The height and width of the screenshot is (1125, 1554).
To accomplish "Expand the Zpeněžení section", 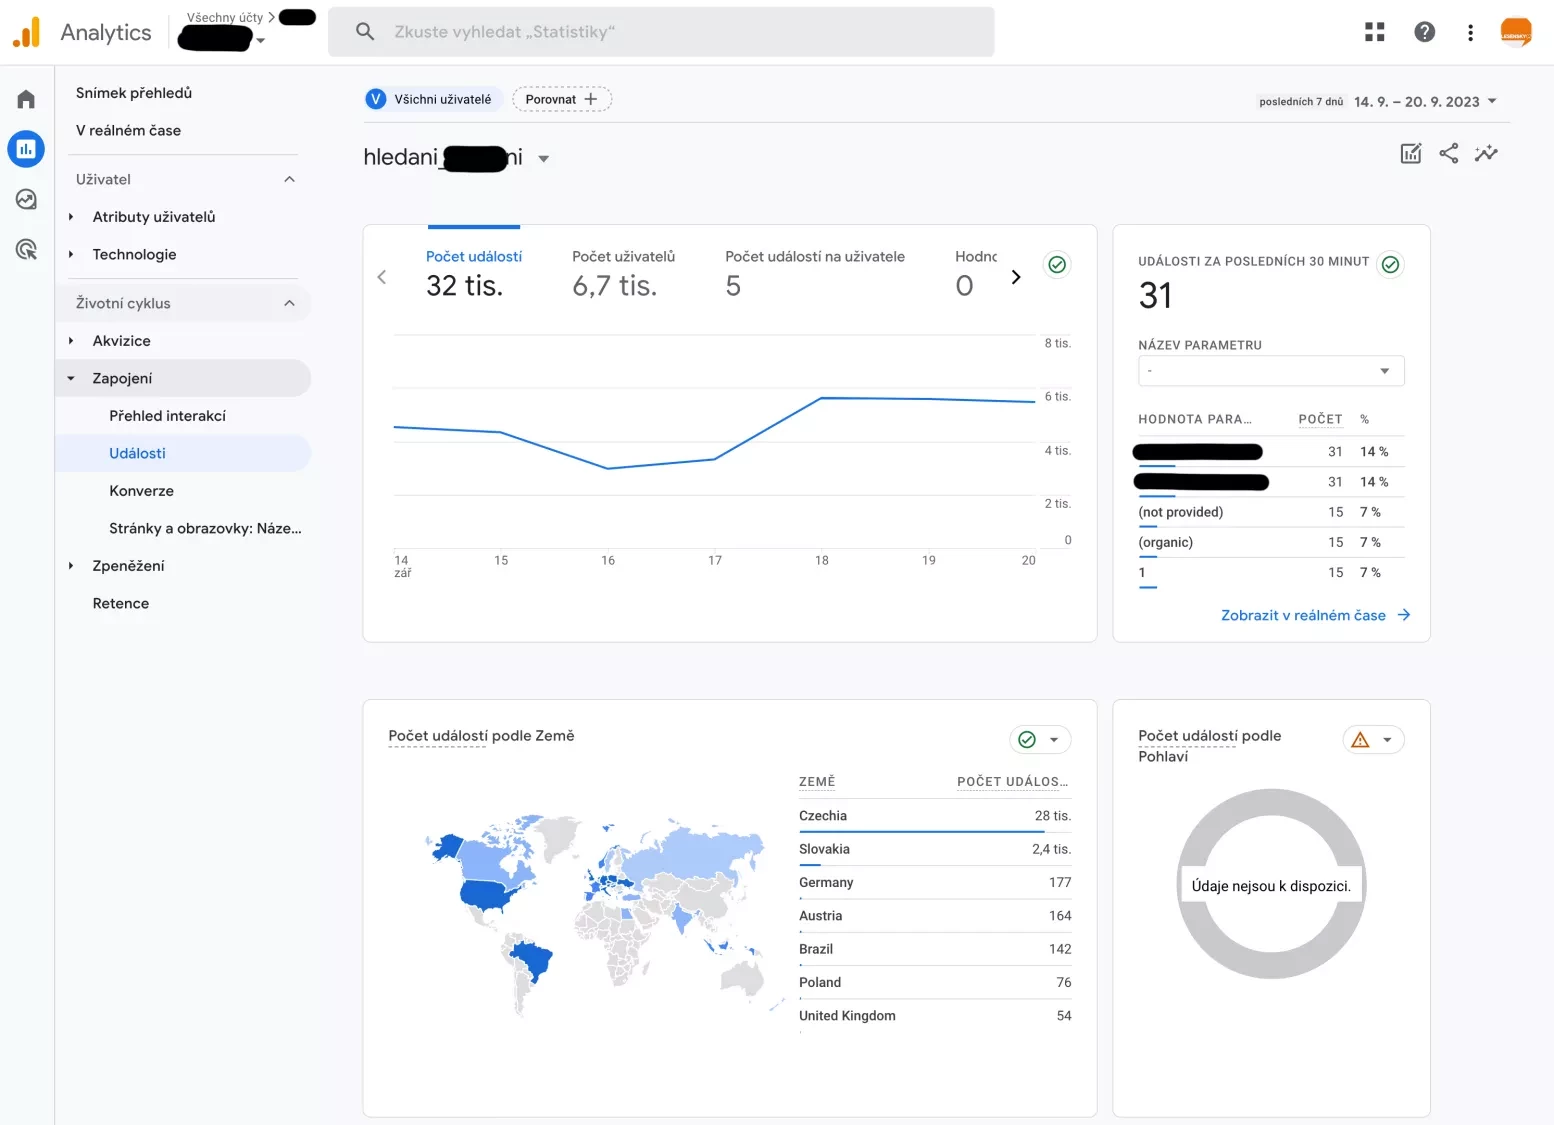I will pyautogui.click(x=71, y=566).
